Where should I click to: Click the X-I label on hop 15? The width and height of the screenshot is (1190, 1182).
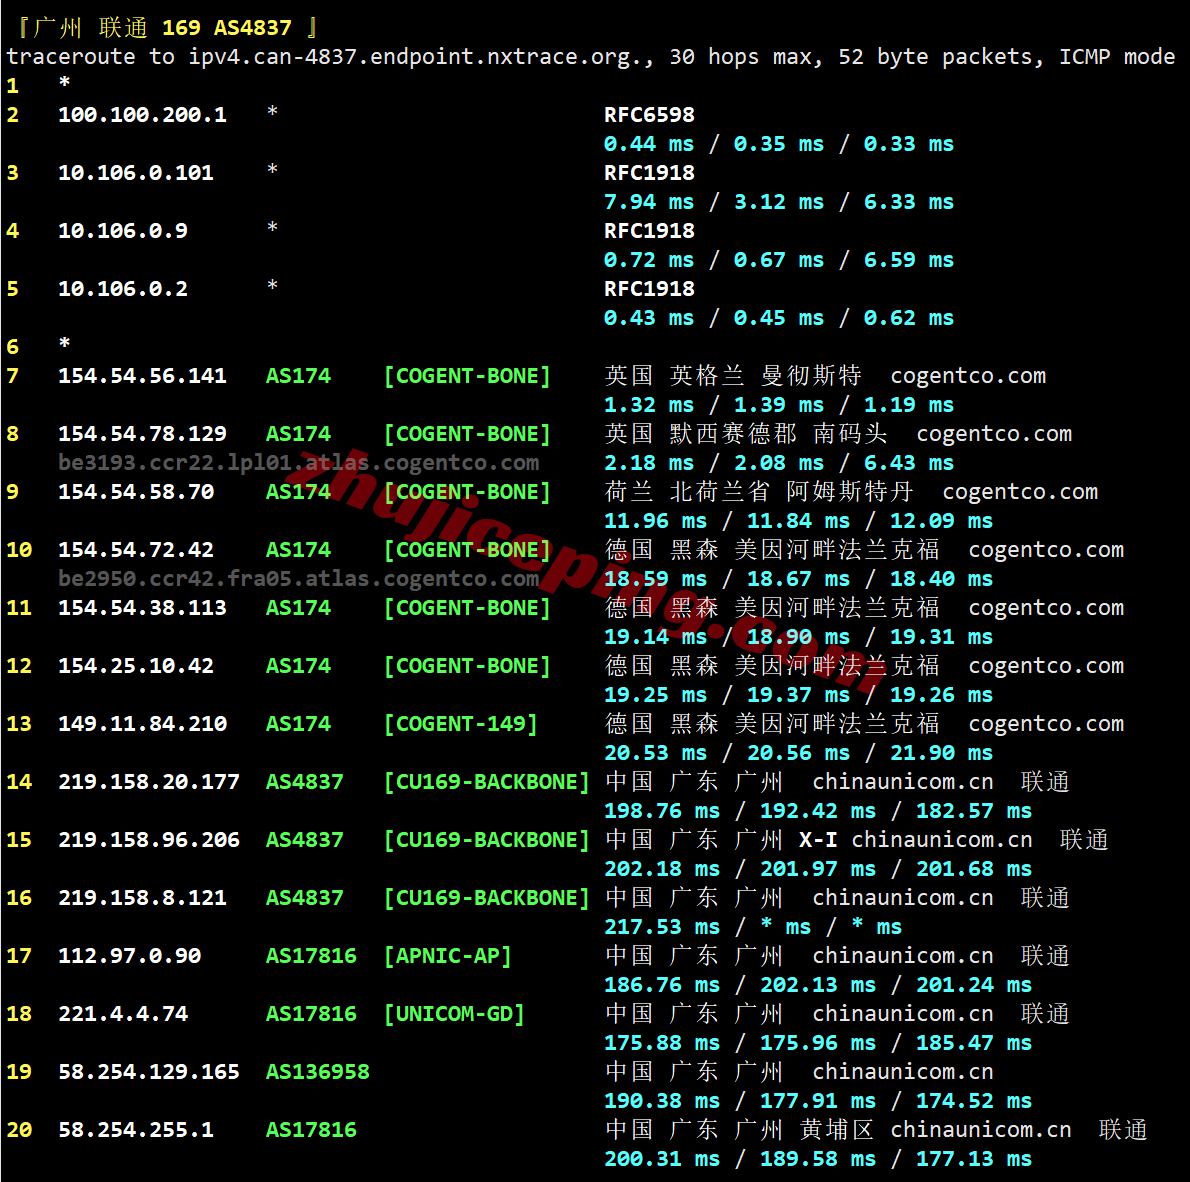[818, 840]
